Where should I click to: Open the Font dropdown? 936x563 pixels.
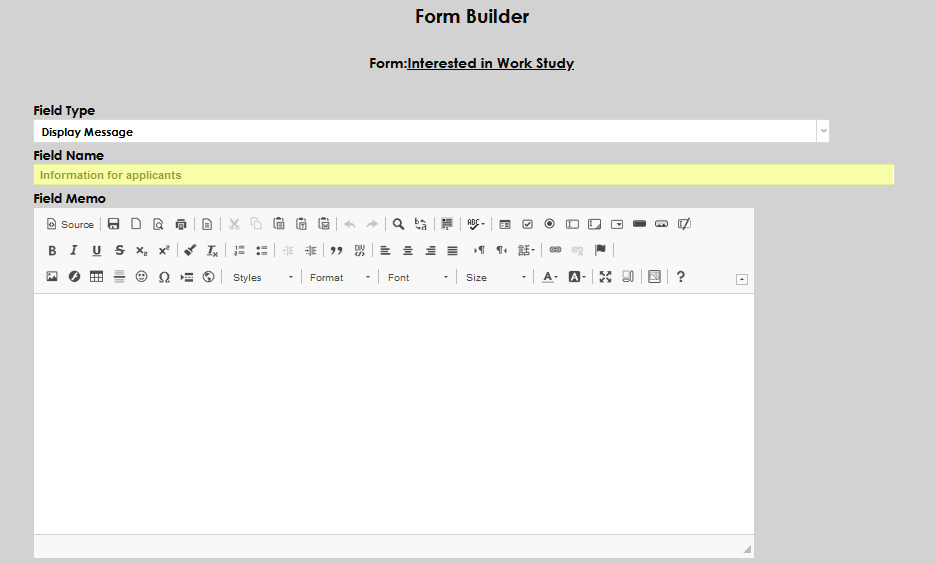click(x=417, y=278)
